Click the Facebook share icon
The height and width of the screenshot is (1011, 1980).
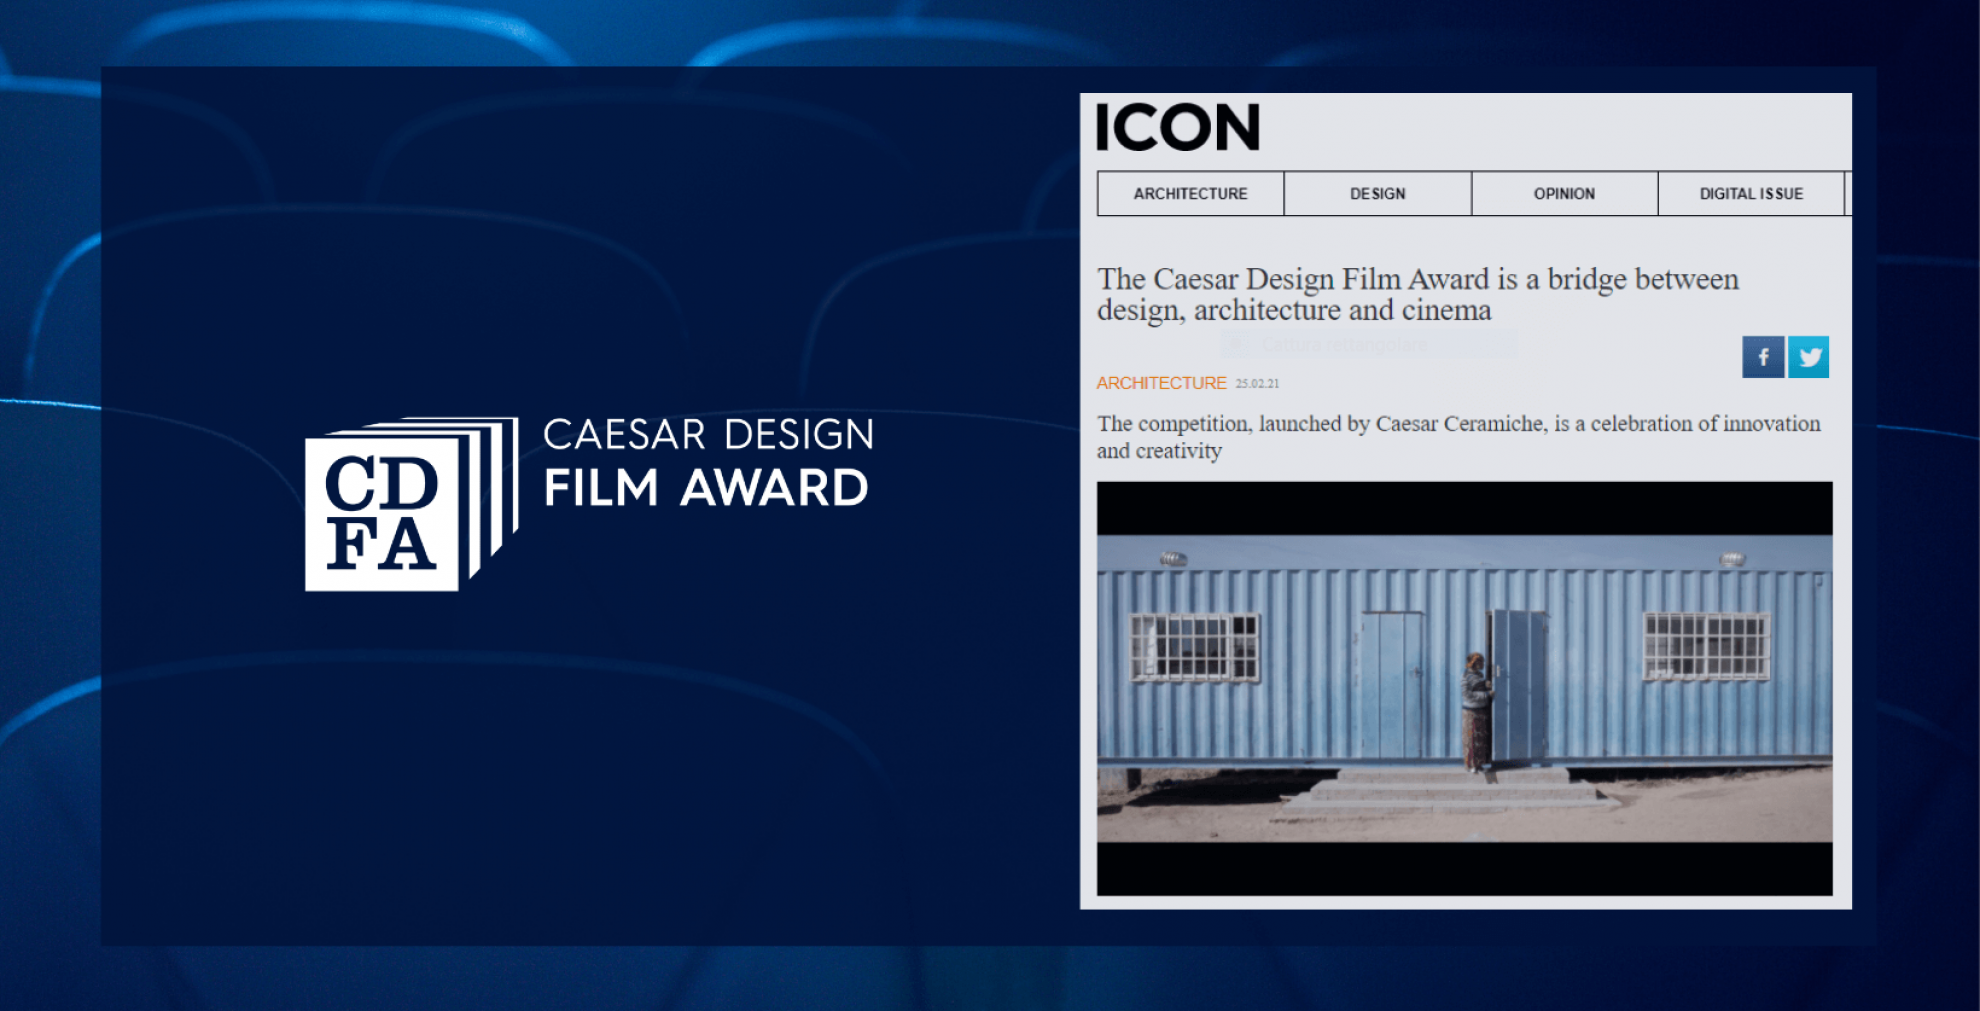point(1763,357)
